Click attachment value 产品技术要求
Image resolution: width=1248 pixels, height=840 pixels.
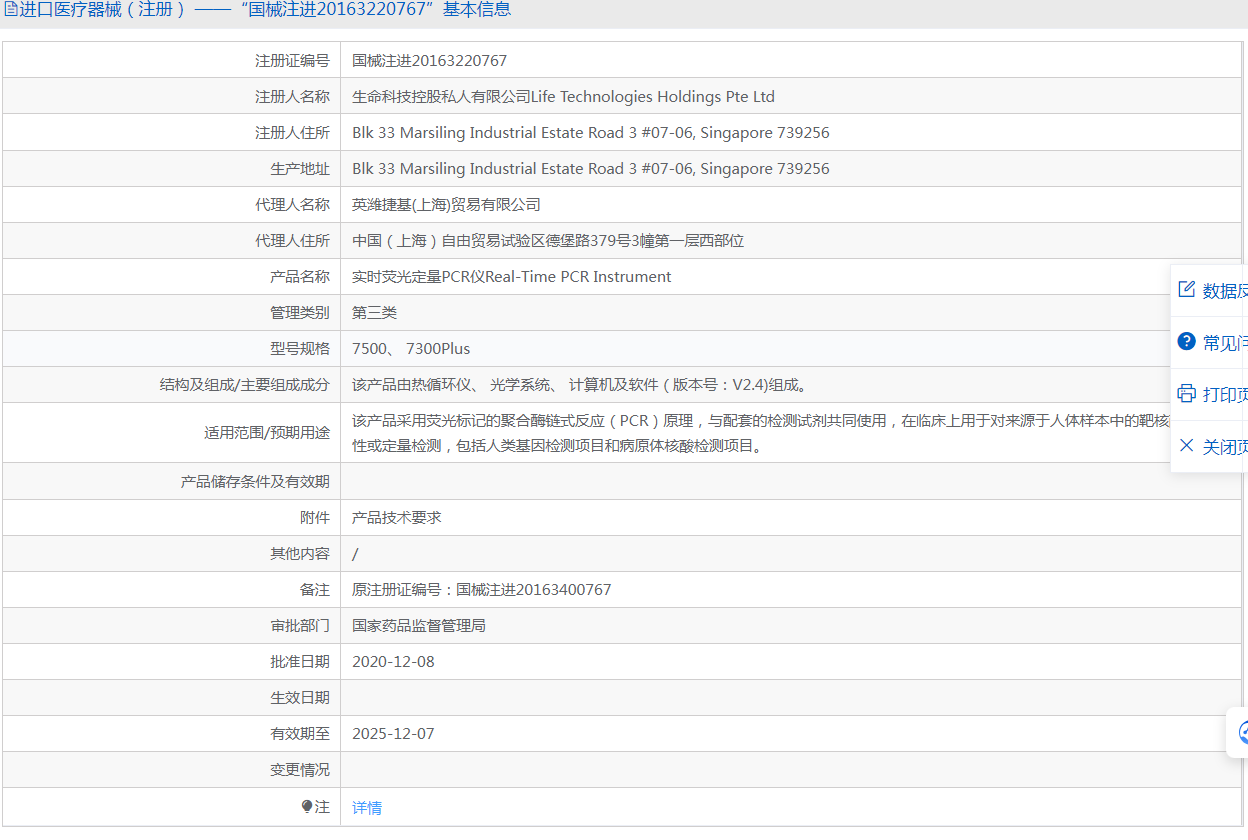tap(397, 518)
